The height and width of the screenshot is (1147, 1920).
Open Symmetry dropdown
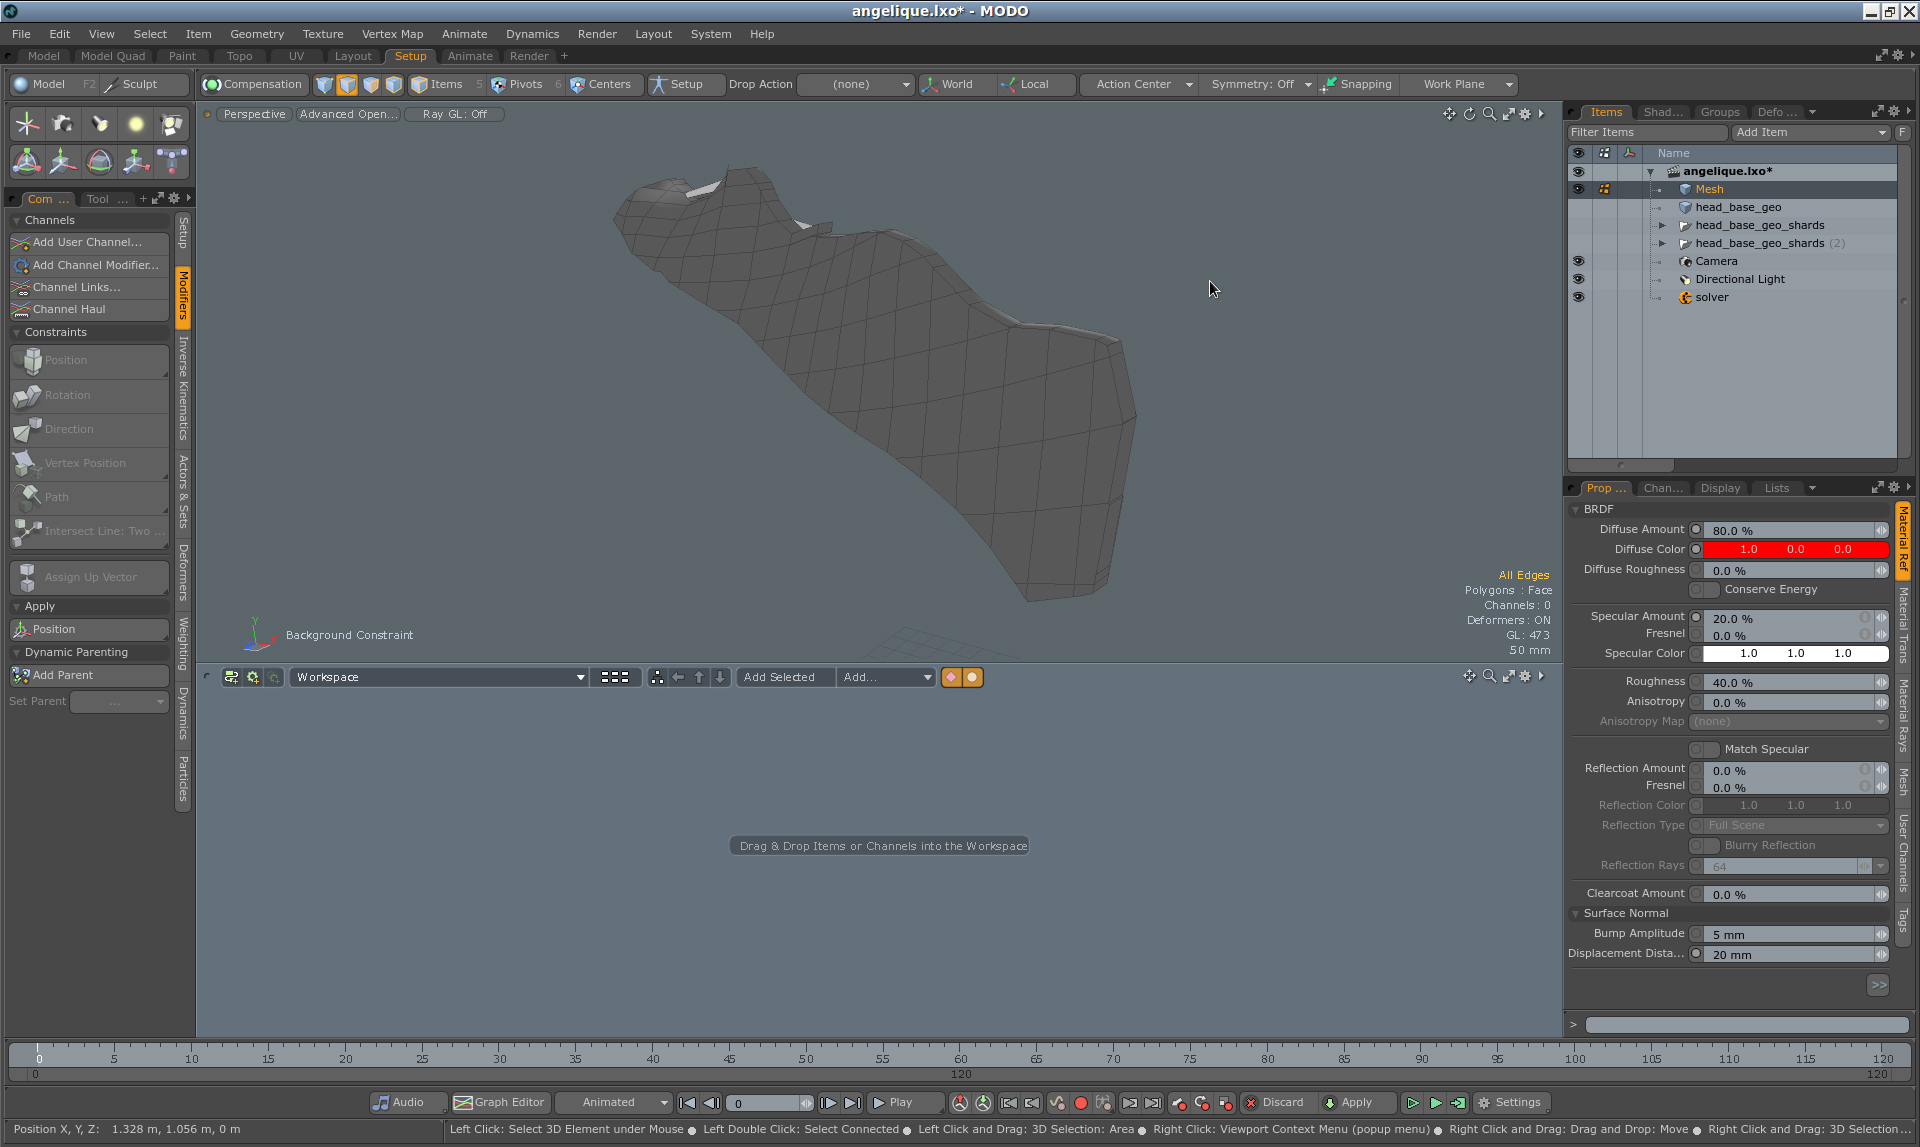point(1260,84)
